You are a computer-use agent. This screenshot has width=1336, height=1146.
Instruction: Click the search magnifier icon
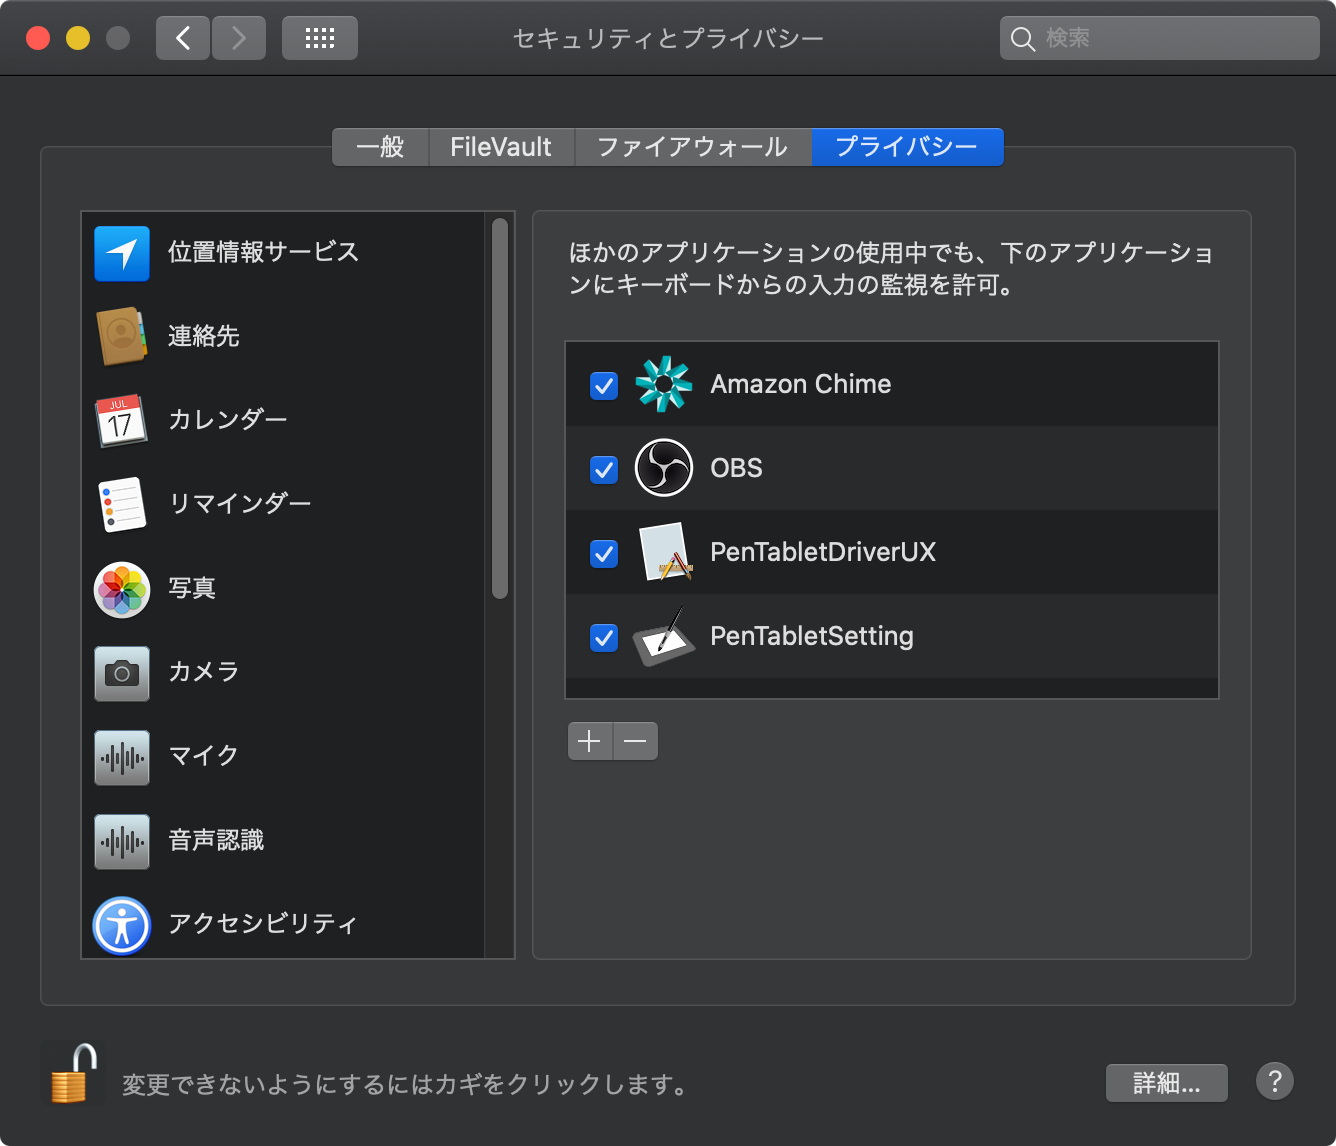pos(1022,39)
